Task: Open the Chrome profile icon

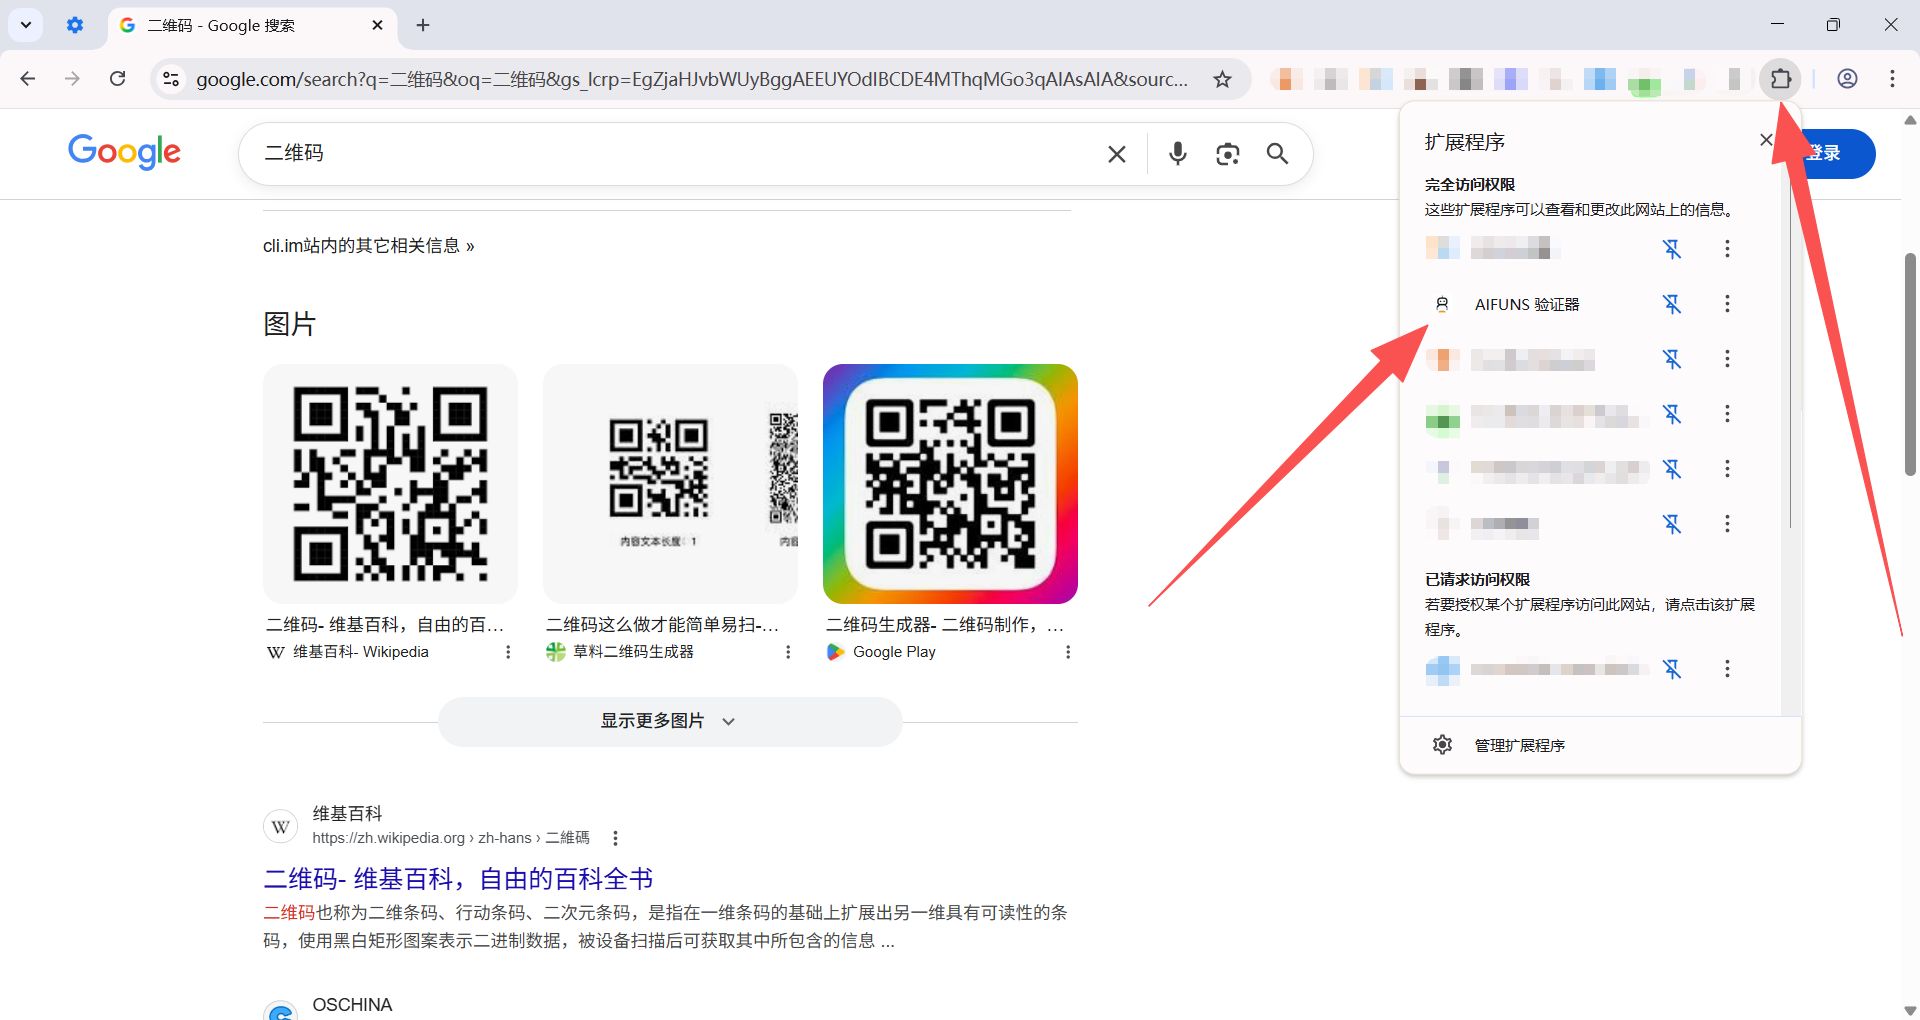Action: (1847, 79)
